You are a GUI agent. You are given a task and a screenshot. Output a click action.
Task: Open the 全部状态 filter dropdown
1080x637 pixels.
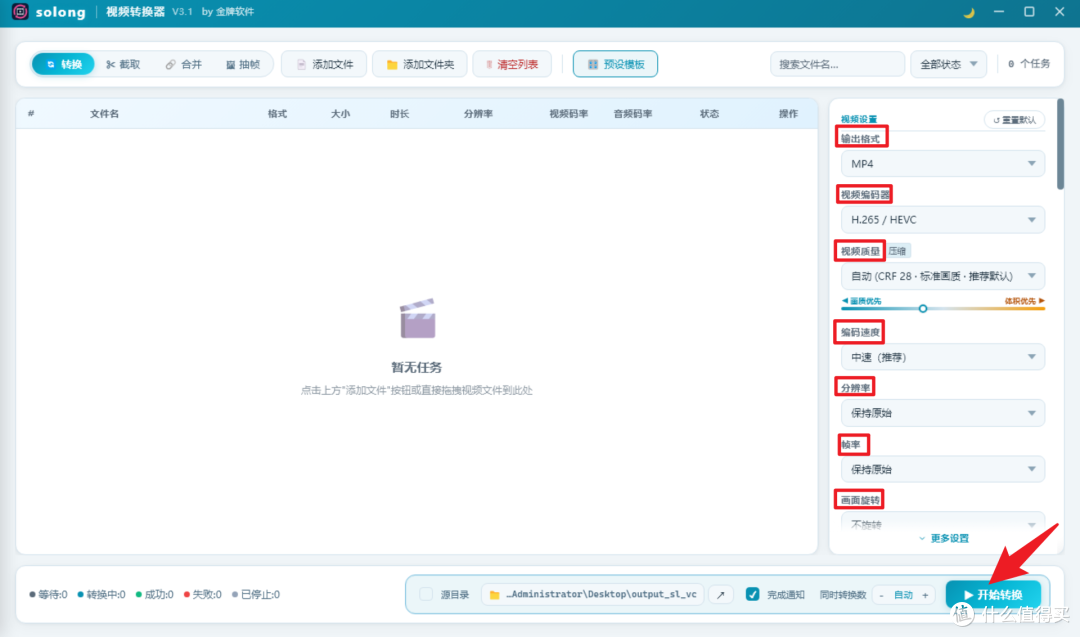[948, 64]
